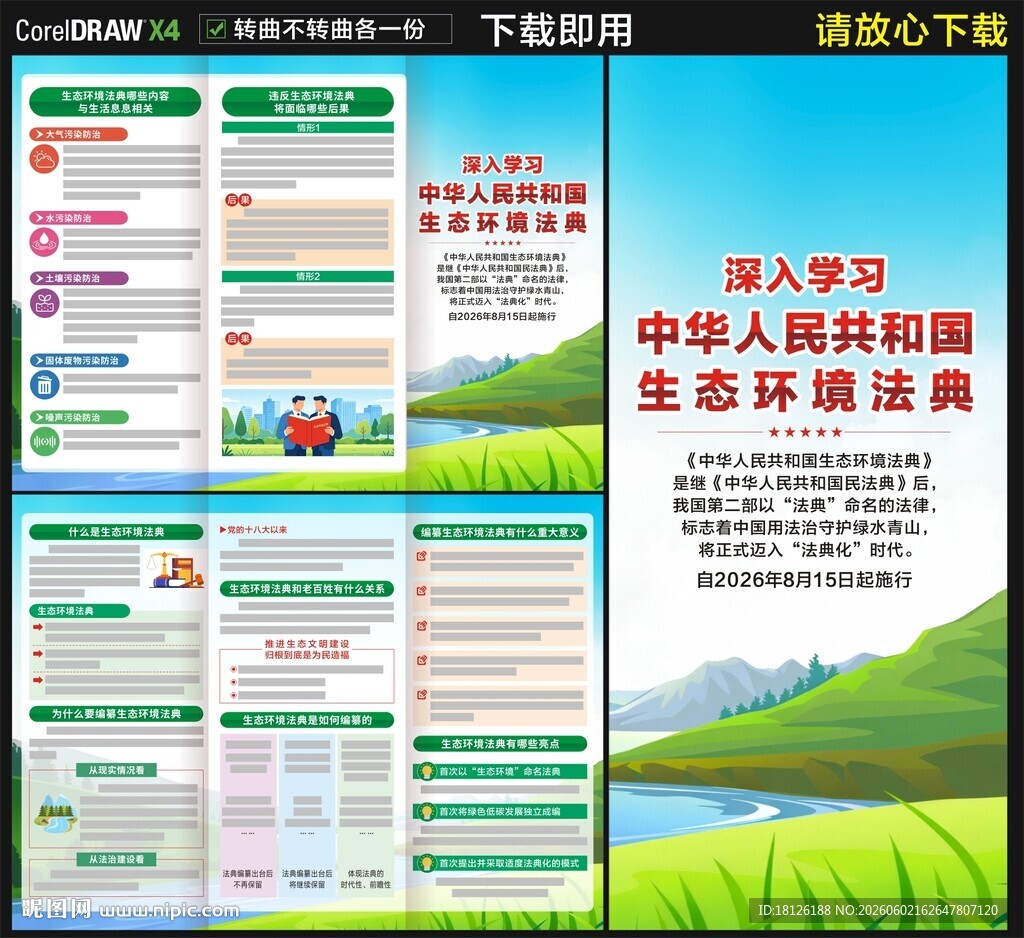Click 中华人民共和国 on the large cover
The width and height of the screenshot is (1024, 938).
coord(805,333)
